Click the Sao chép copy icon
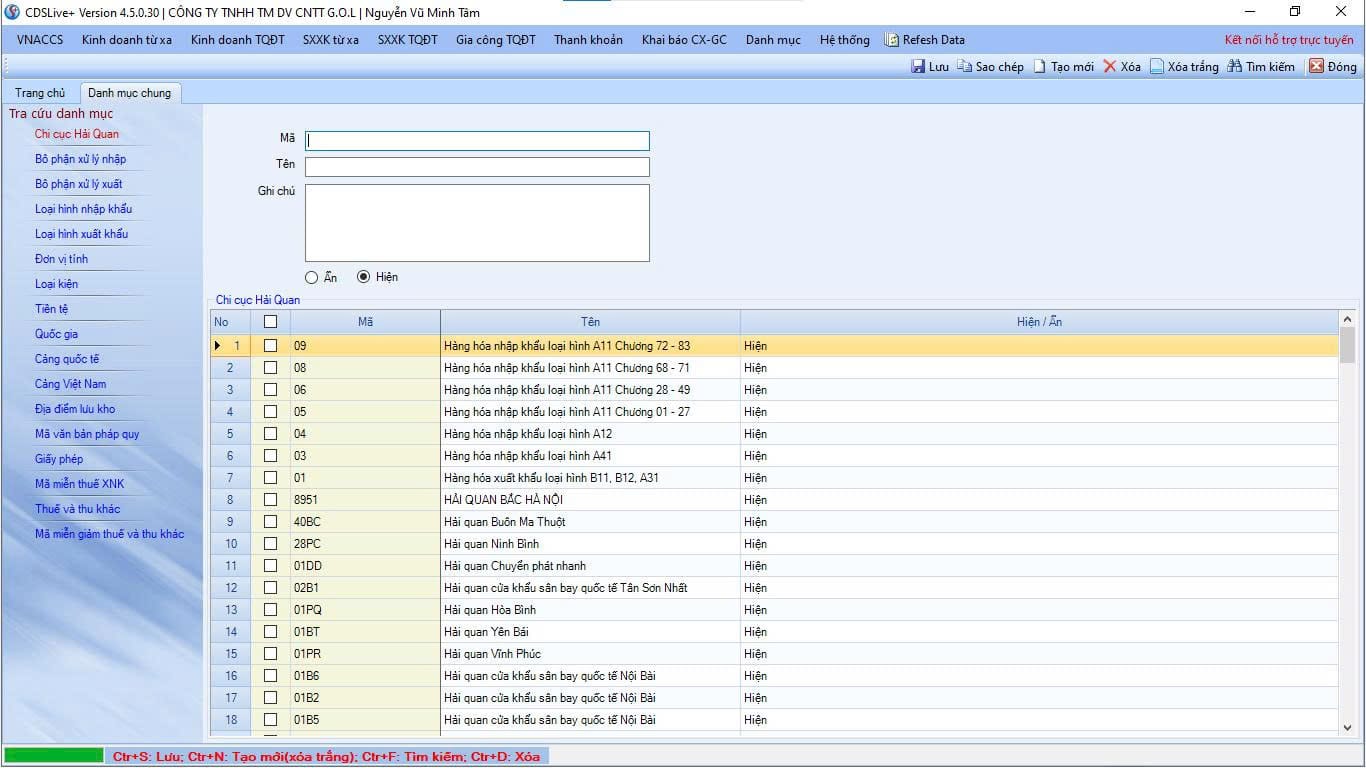 point(964,67)
